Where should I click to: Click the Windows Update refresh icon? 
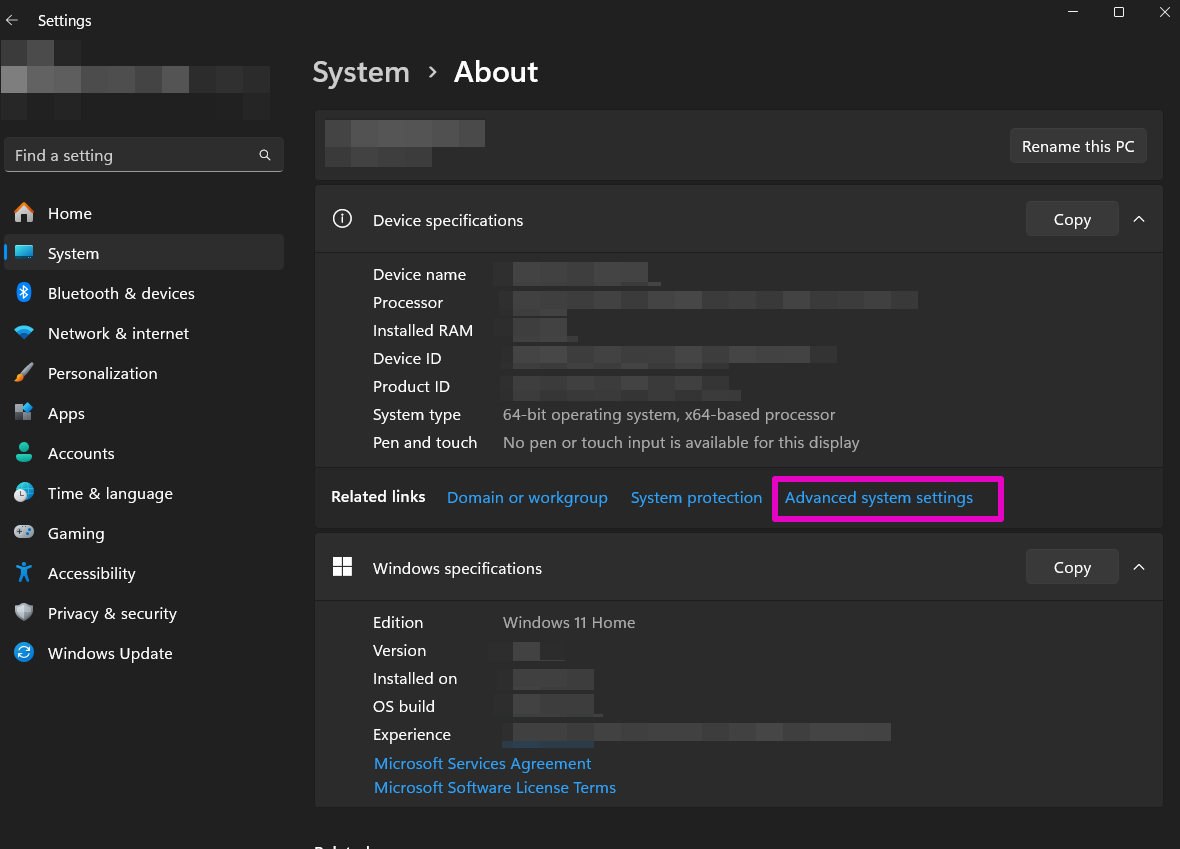[24, 653]
